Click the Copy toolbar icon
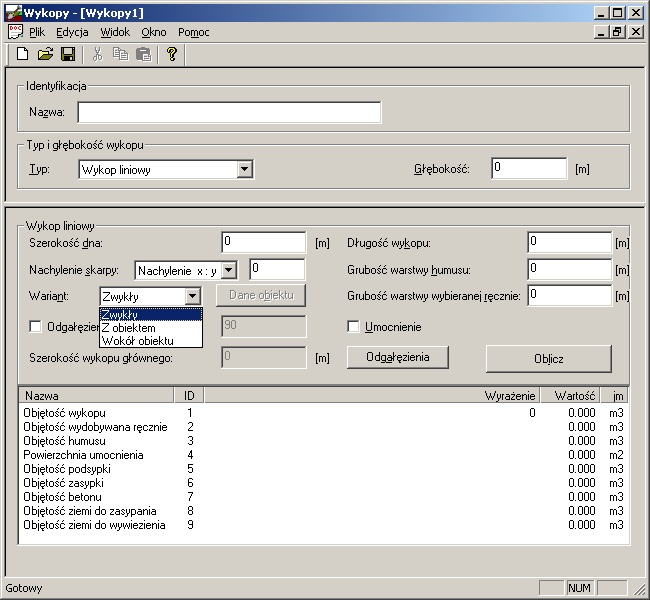Image resolution: width=650 pixels, height=600 pixels. click(121, 54)
